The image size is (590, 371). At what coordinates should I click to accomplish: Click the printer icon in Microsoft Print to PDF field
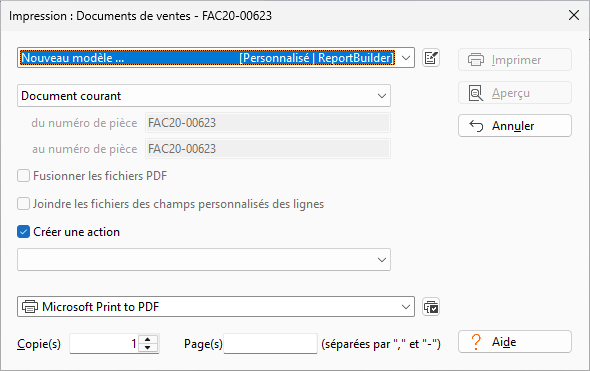(30, 307)
